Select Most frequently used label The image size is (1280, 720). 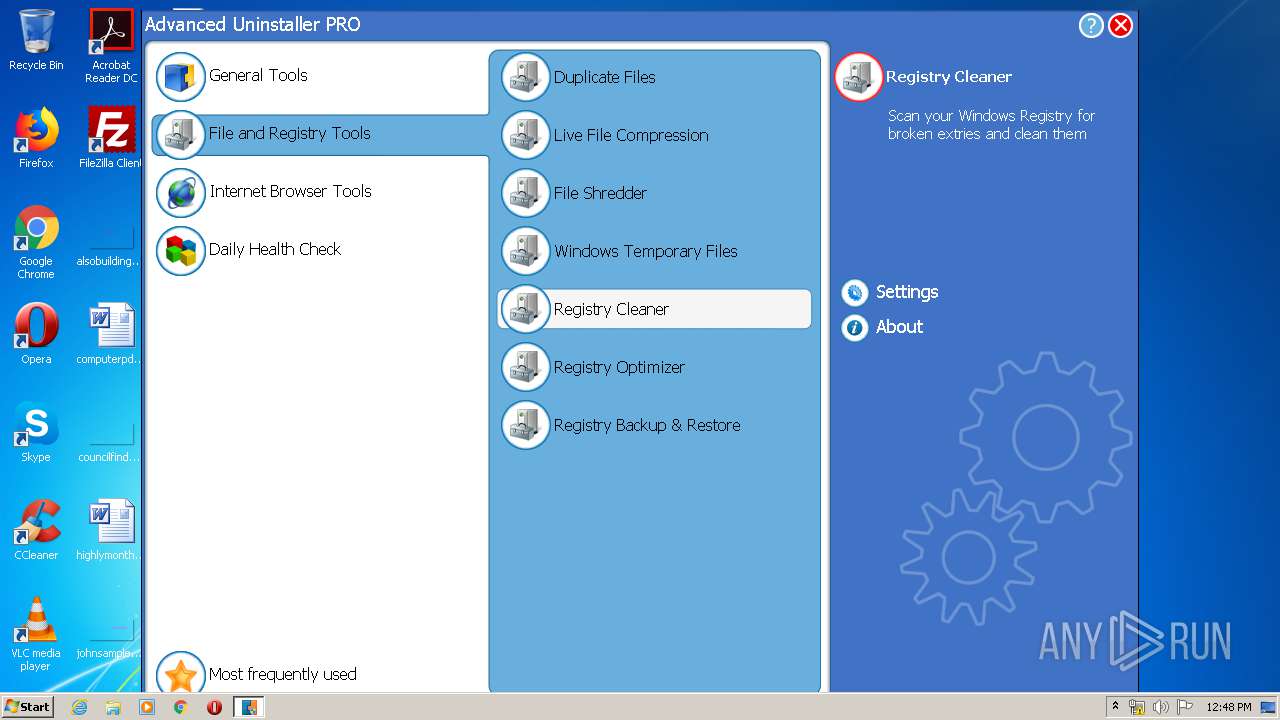click(x=283, y=674)
